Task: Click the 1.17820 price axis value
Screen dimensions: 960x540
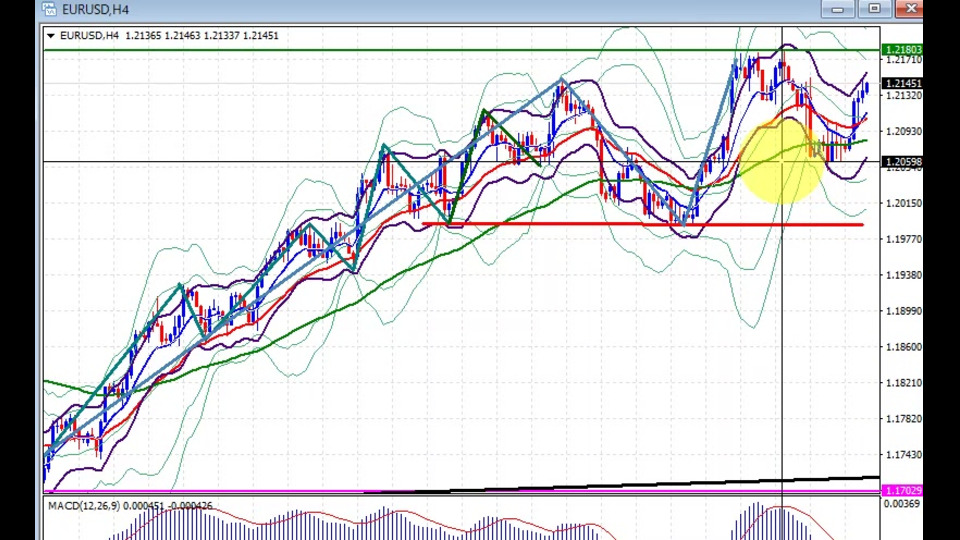Action: click(904, 419)
